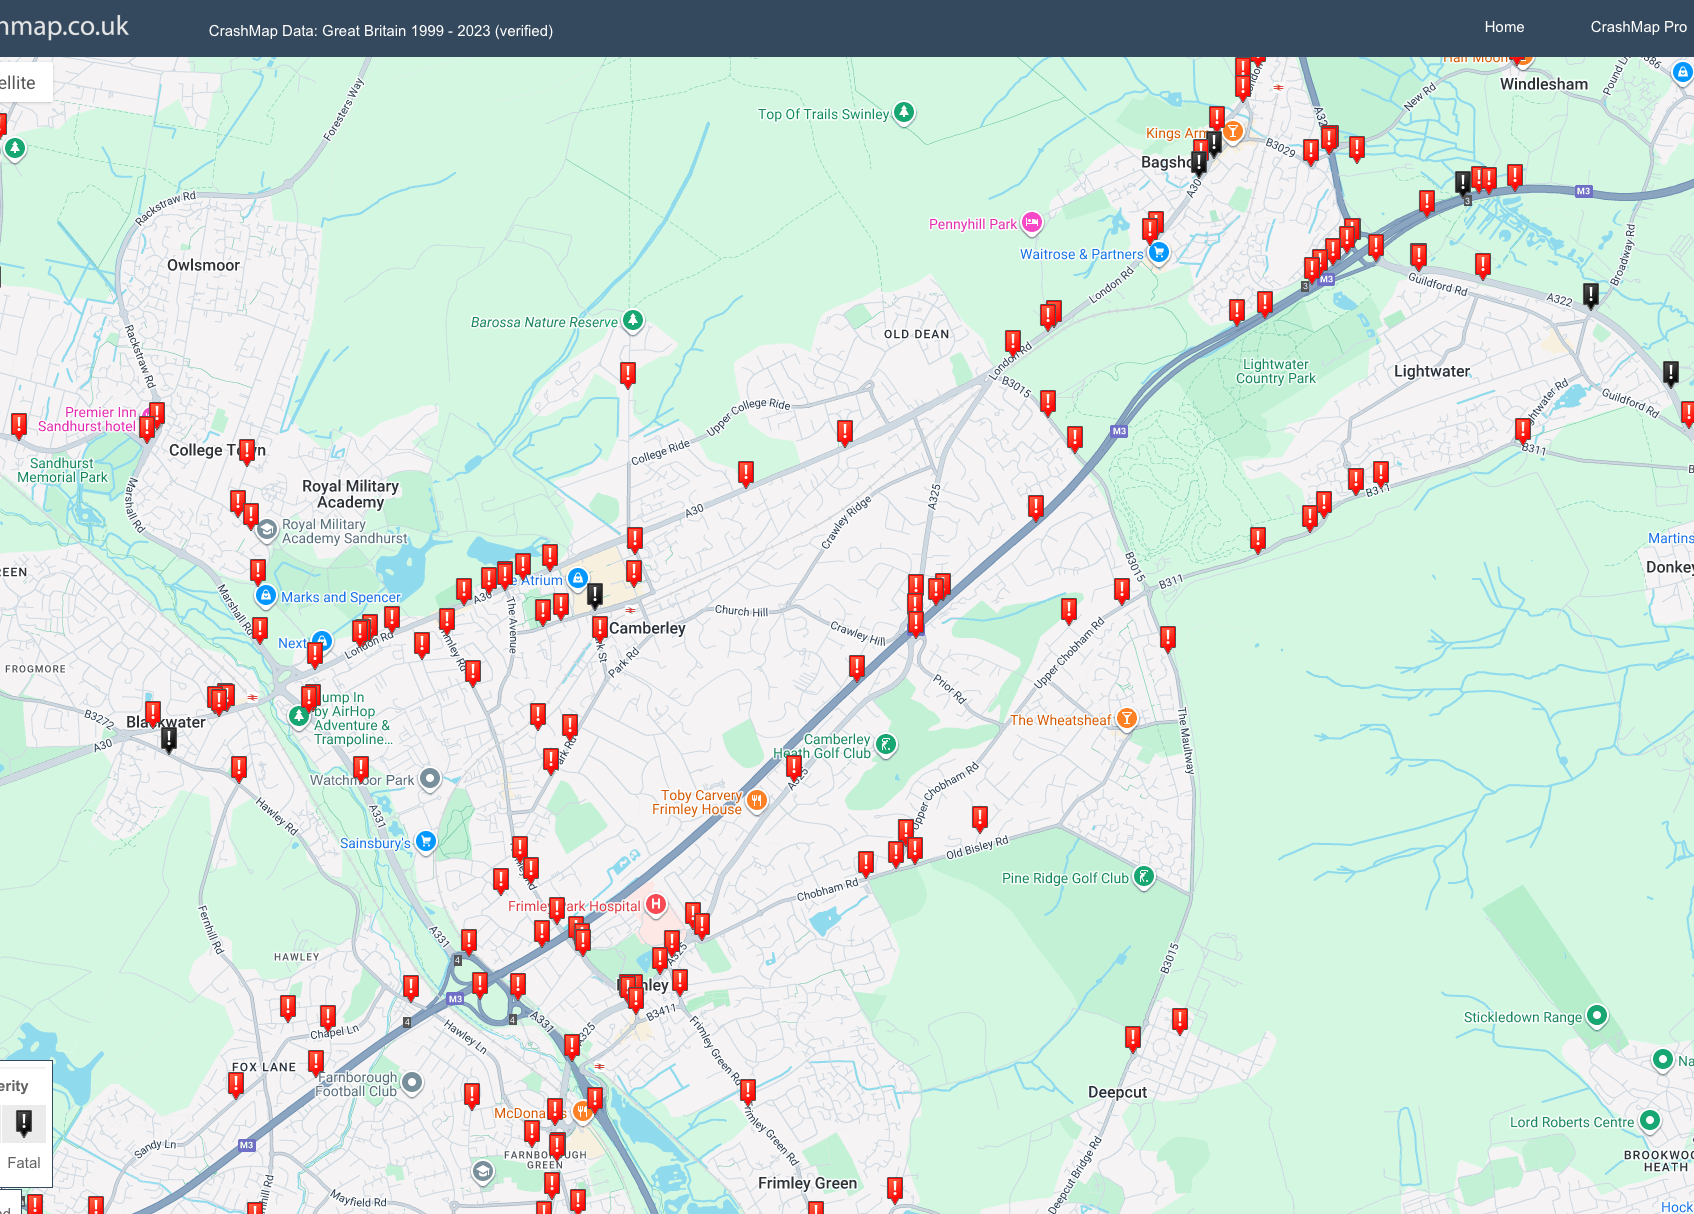Click the Frimley Park Hospital icon
Viewport: 1694px width, 1214px height.
pos(655,905)
